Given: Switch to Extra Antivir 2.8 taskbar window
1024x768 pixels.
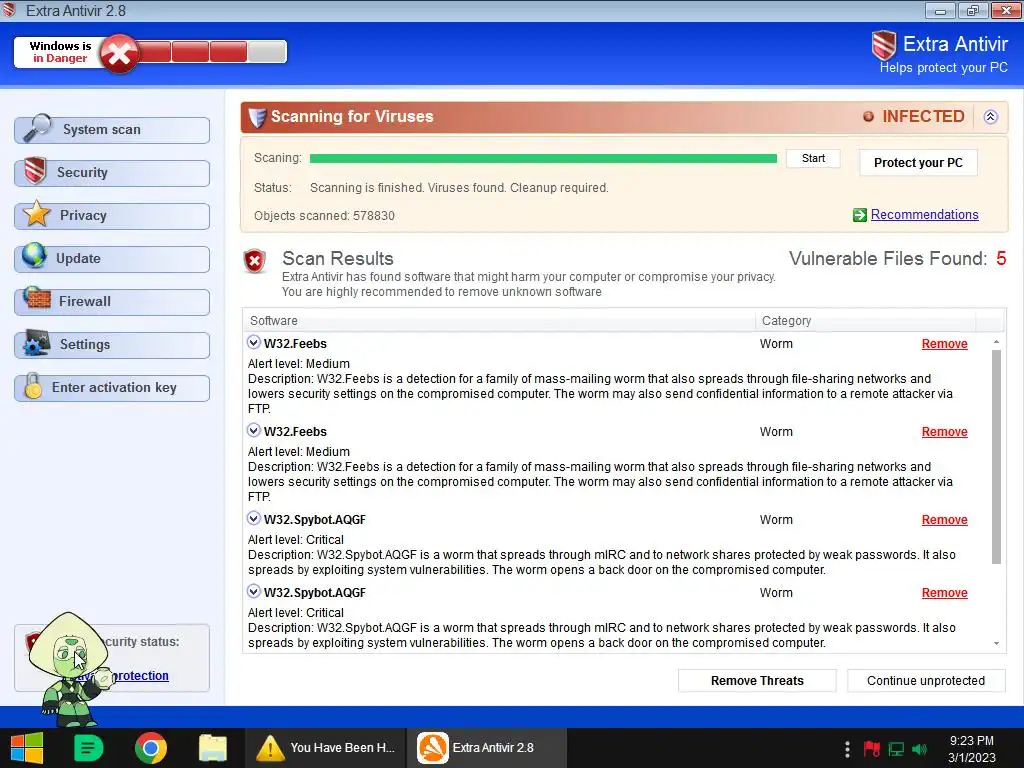Looking at the screenshot, I should (x=487, y=748).
